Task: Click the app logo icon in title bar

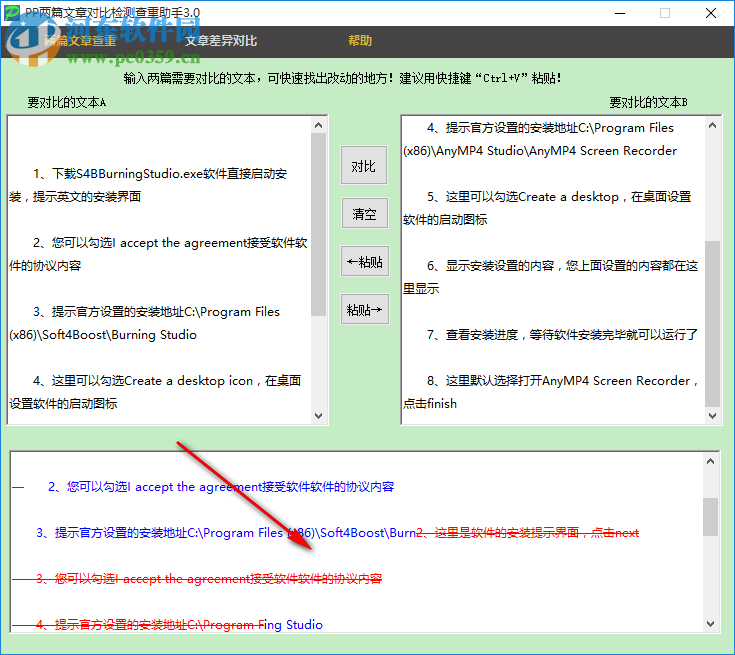Action: (11, 12)
